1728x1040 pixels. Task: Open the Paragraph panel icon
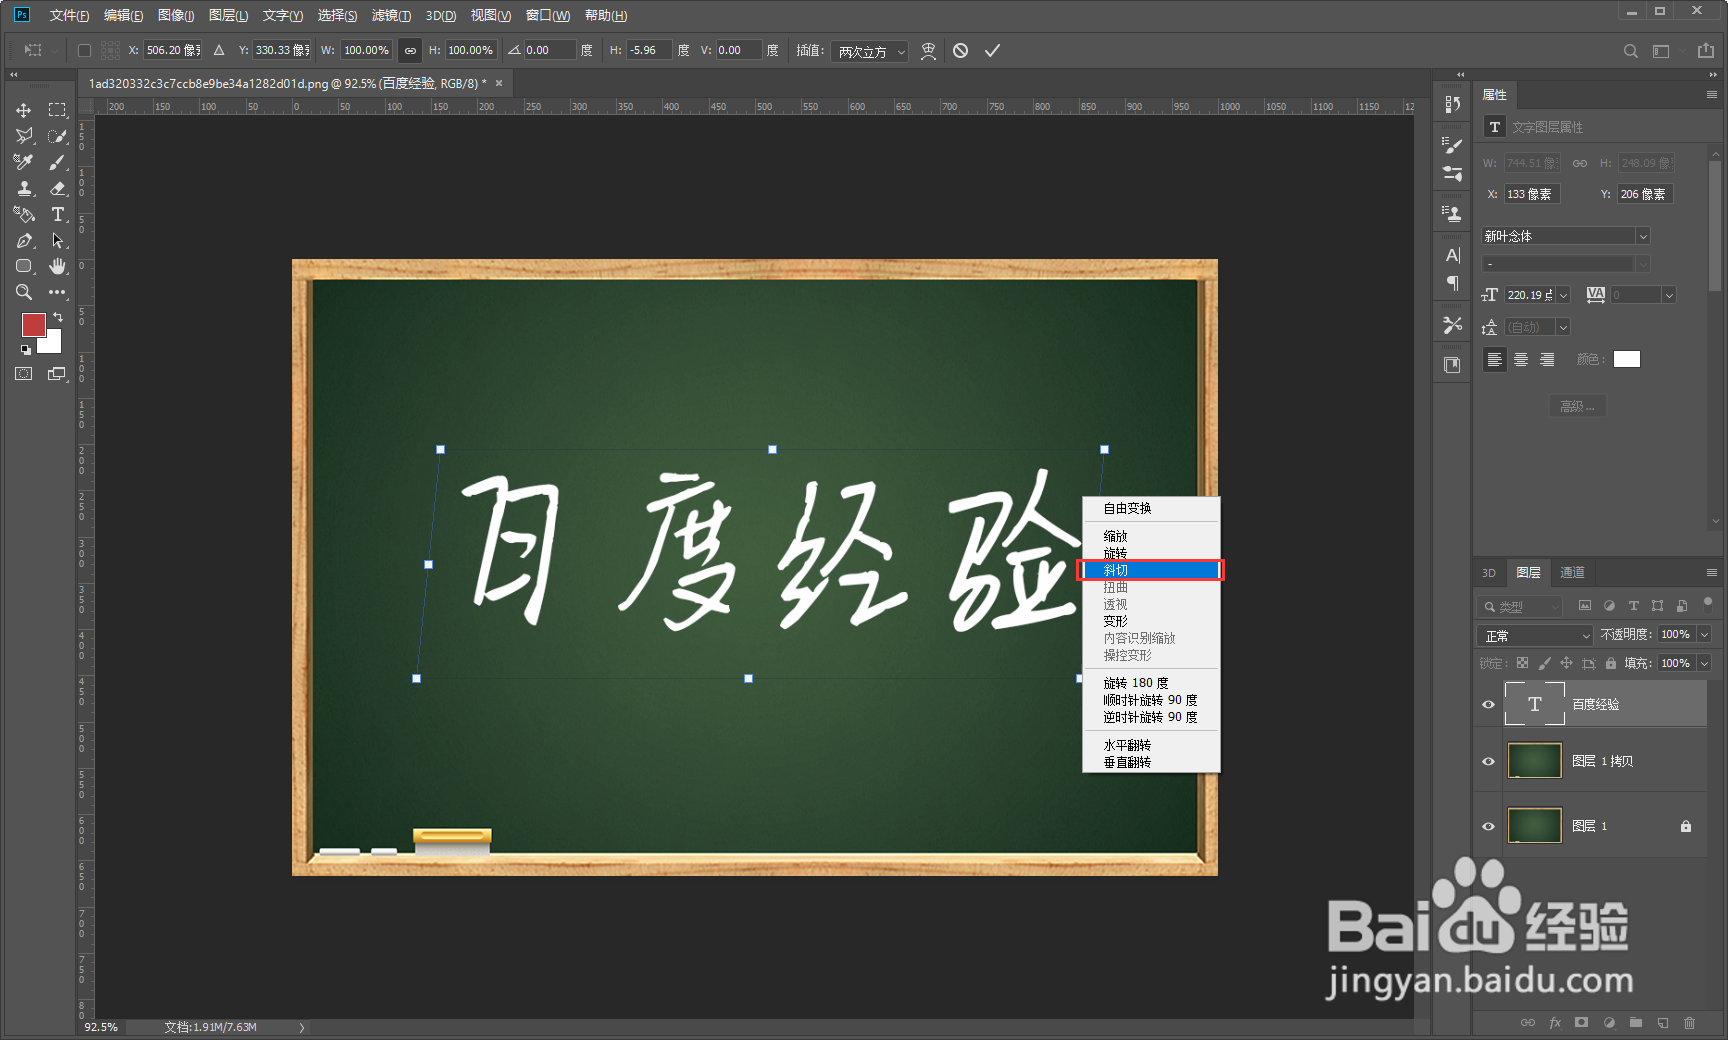coord(1453,285)
